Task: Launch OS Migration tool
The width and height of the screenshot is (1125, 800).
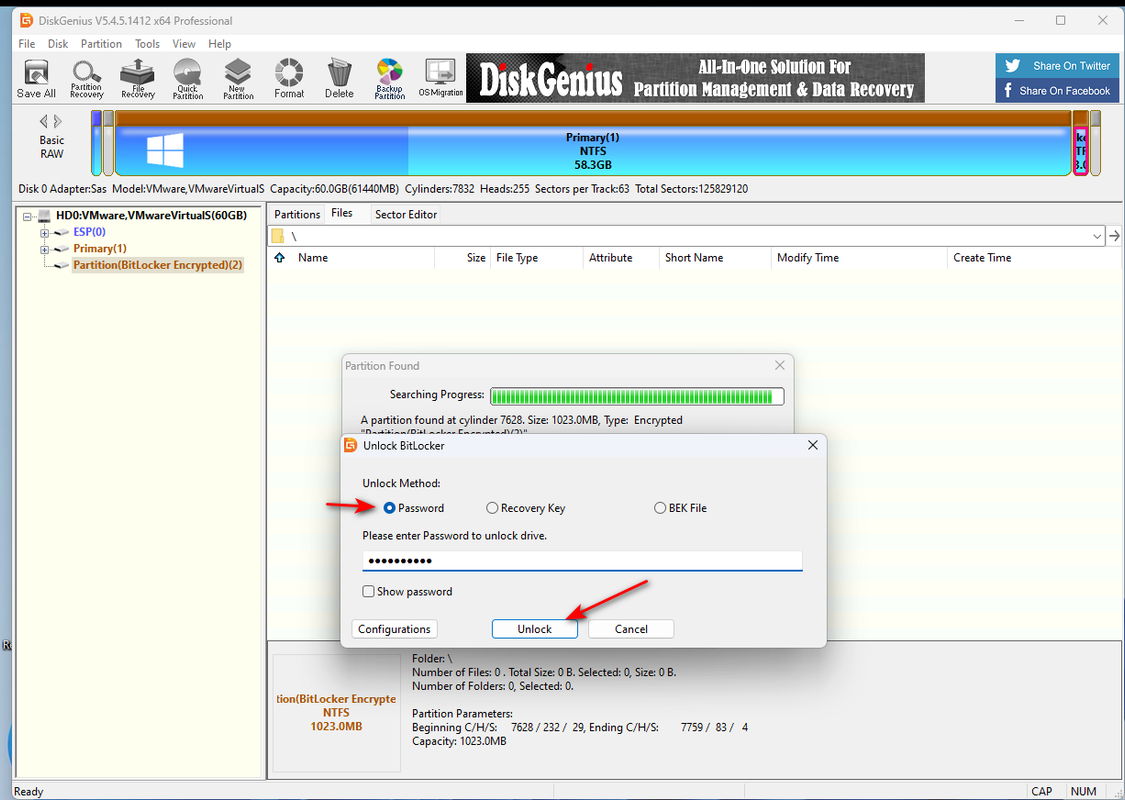Action: click(441, 79)
